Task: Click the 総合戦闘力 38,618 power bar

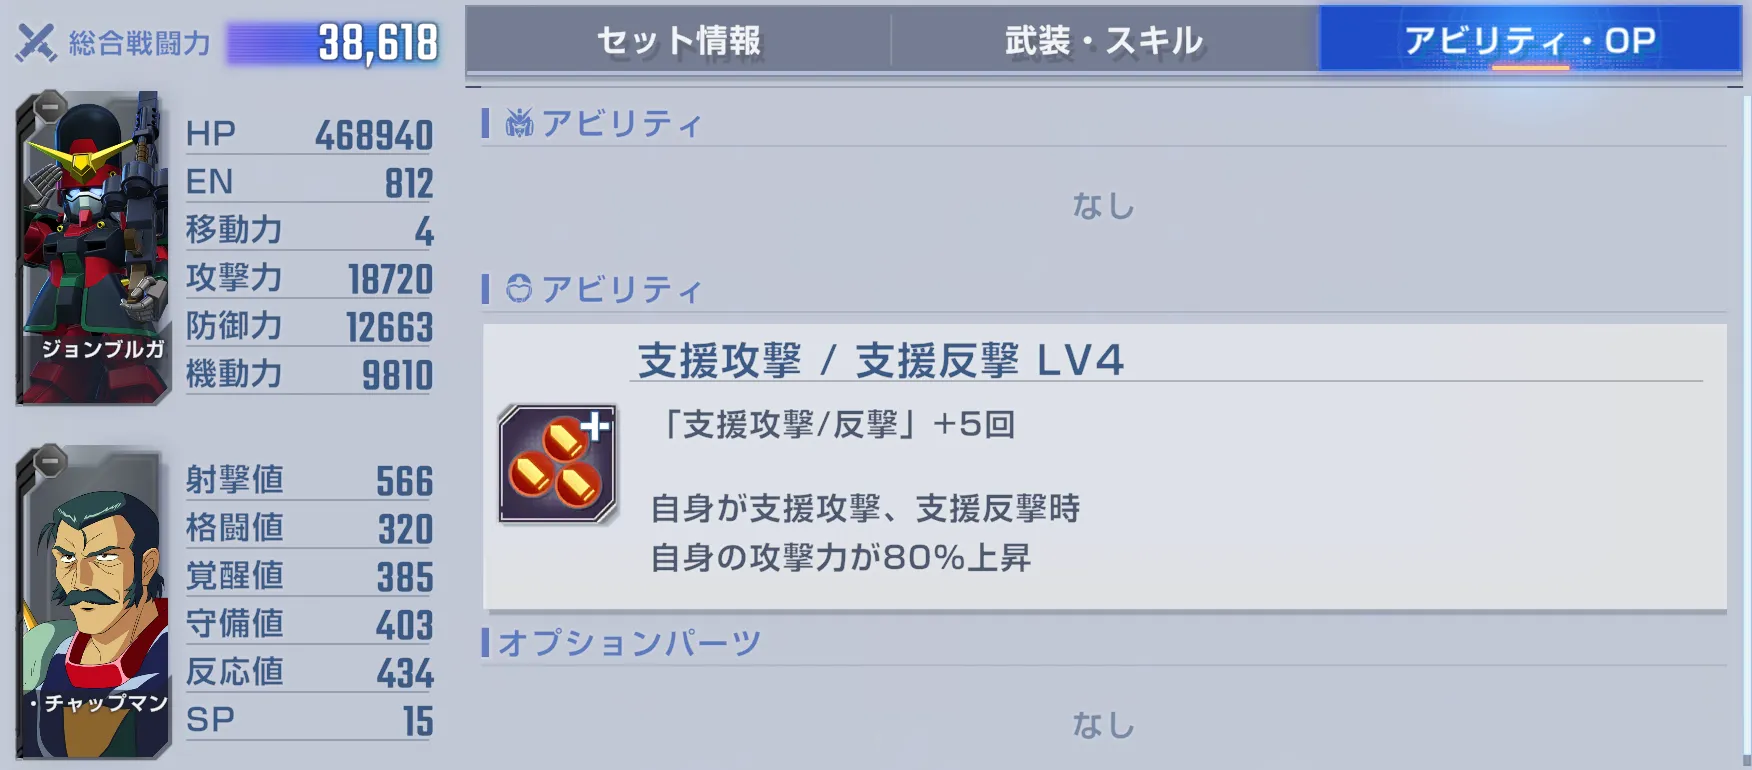Action: click(x=333, y=43)
